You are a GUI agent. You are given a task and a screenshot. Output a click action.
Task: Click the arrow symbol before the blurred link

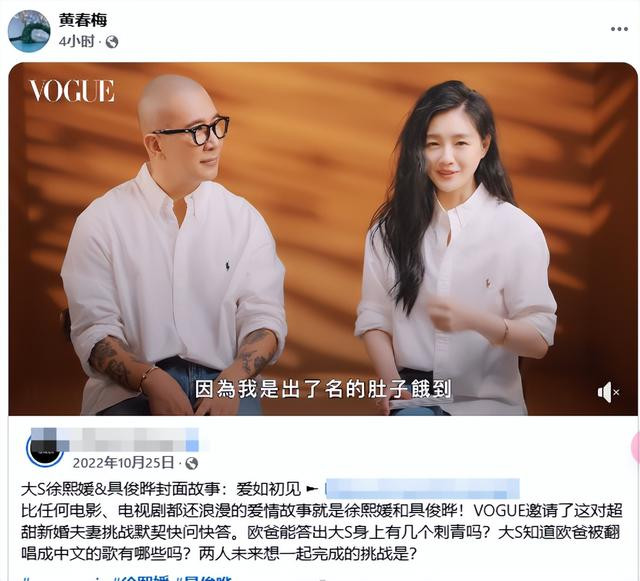pos(312,489)
